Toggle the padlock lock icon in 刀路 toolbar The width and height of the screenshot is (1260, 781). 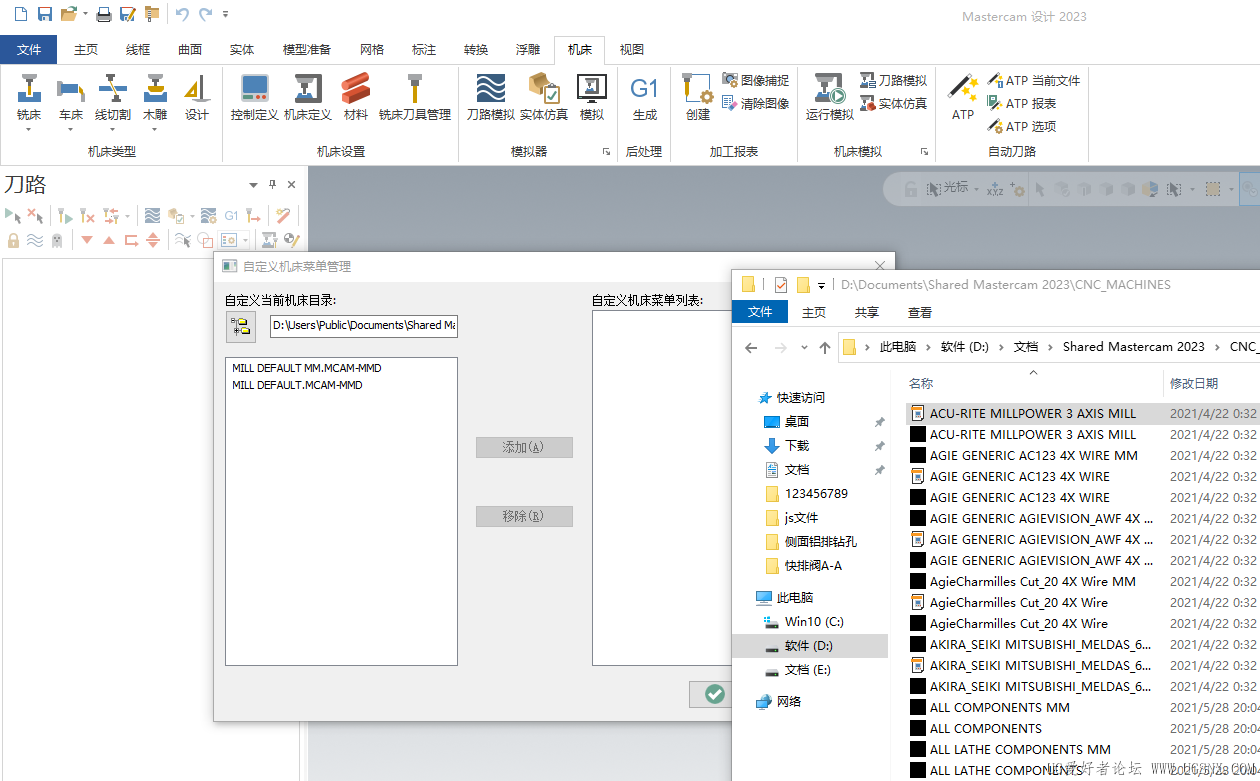point(13,240)
